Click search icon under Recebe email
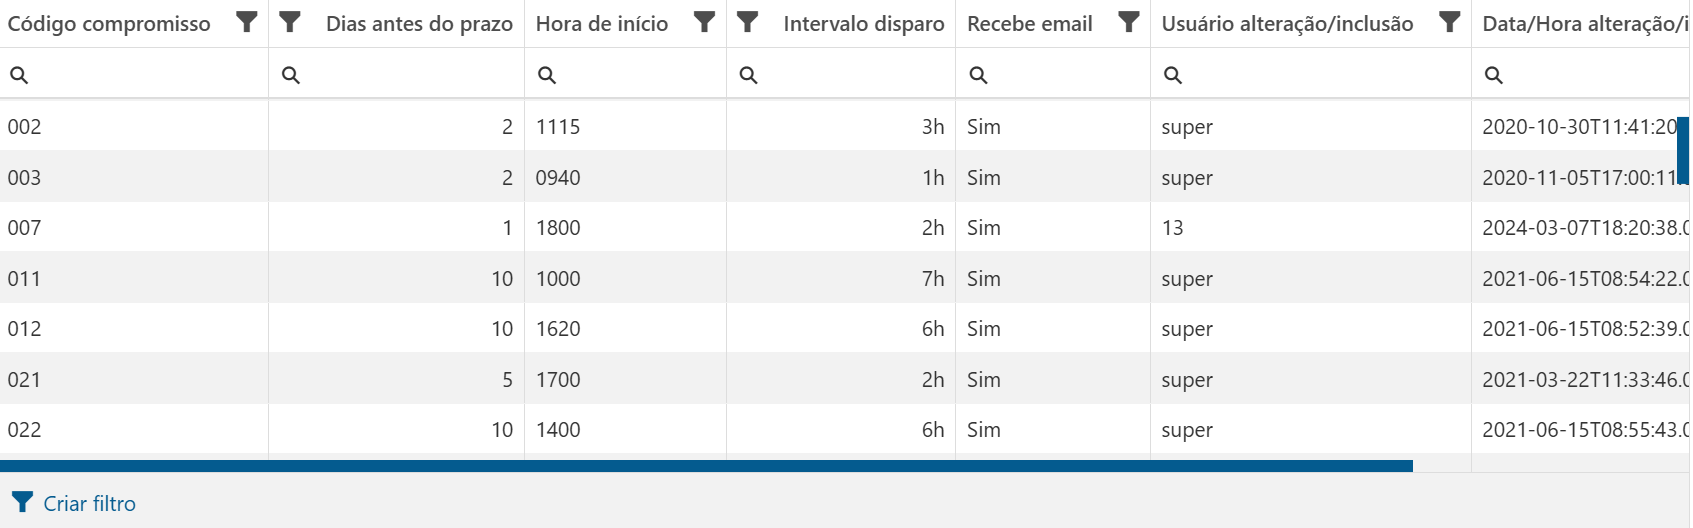 pos(979,75)
